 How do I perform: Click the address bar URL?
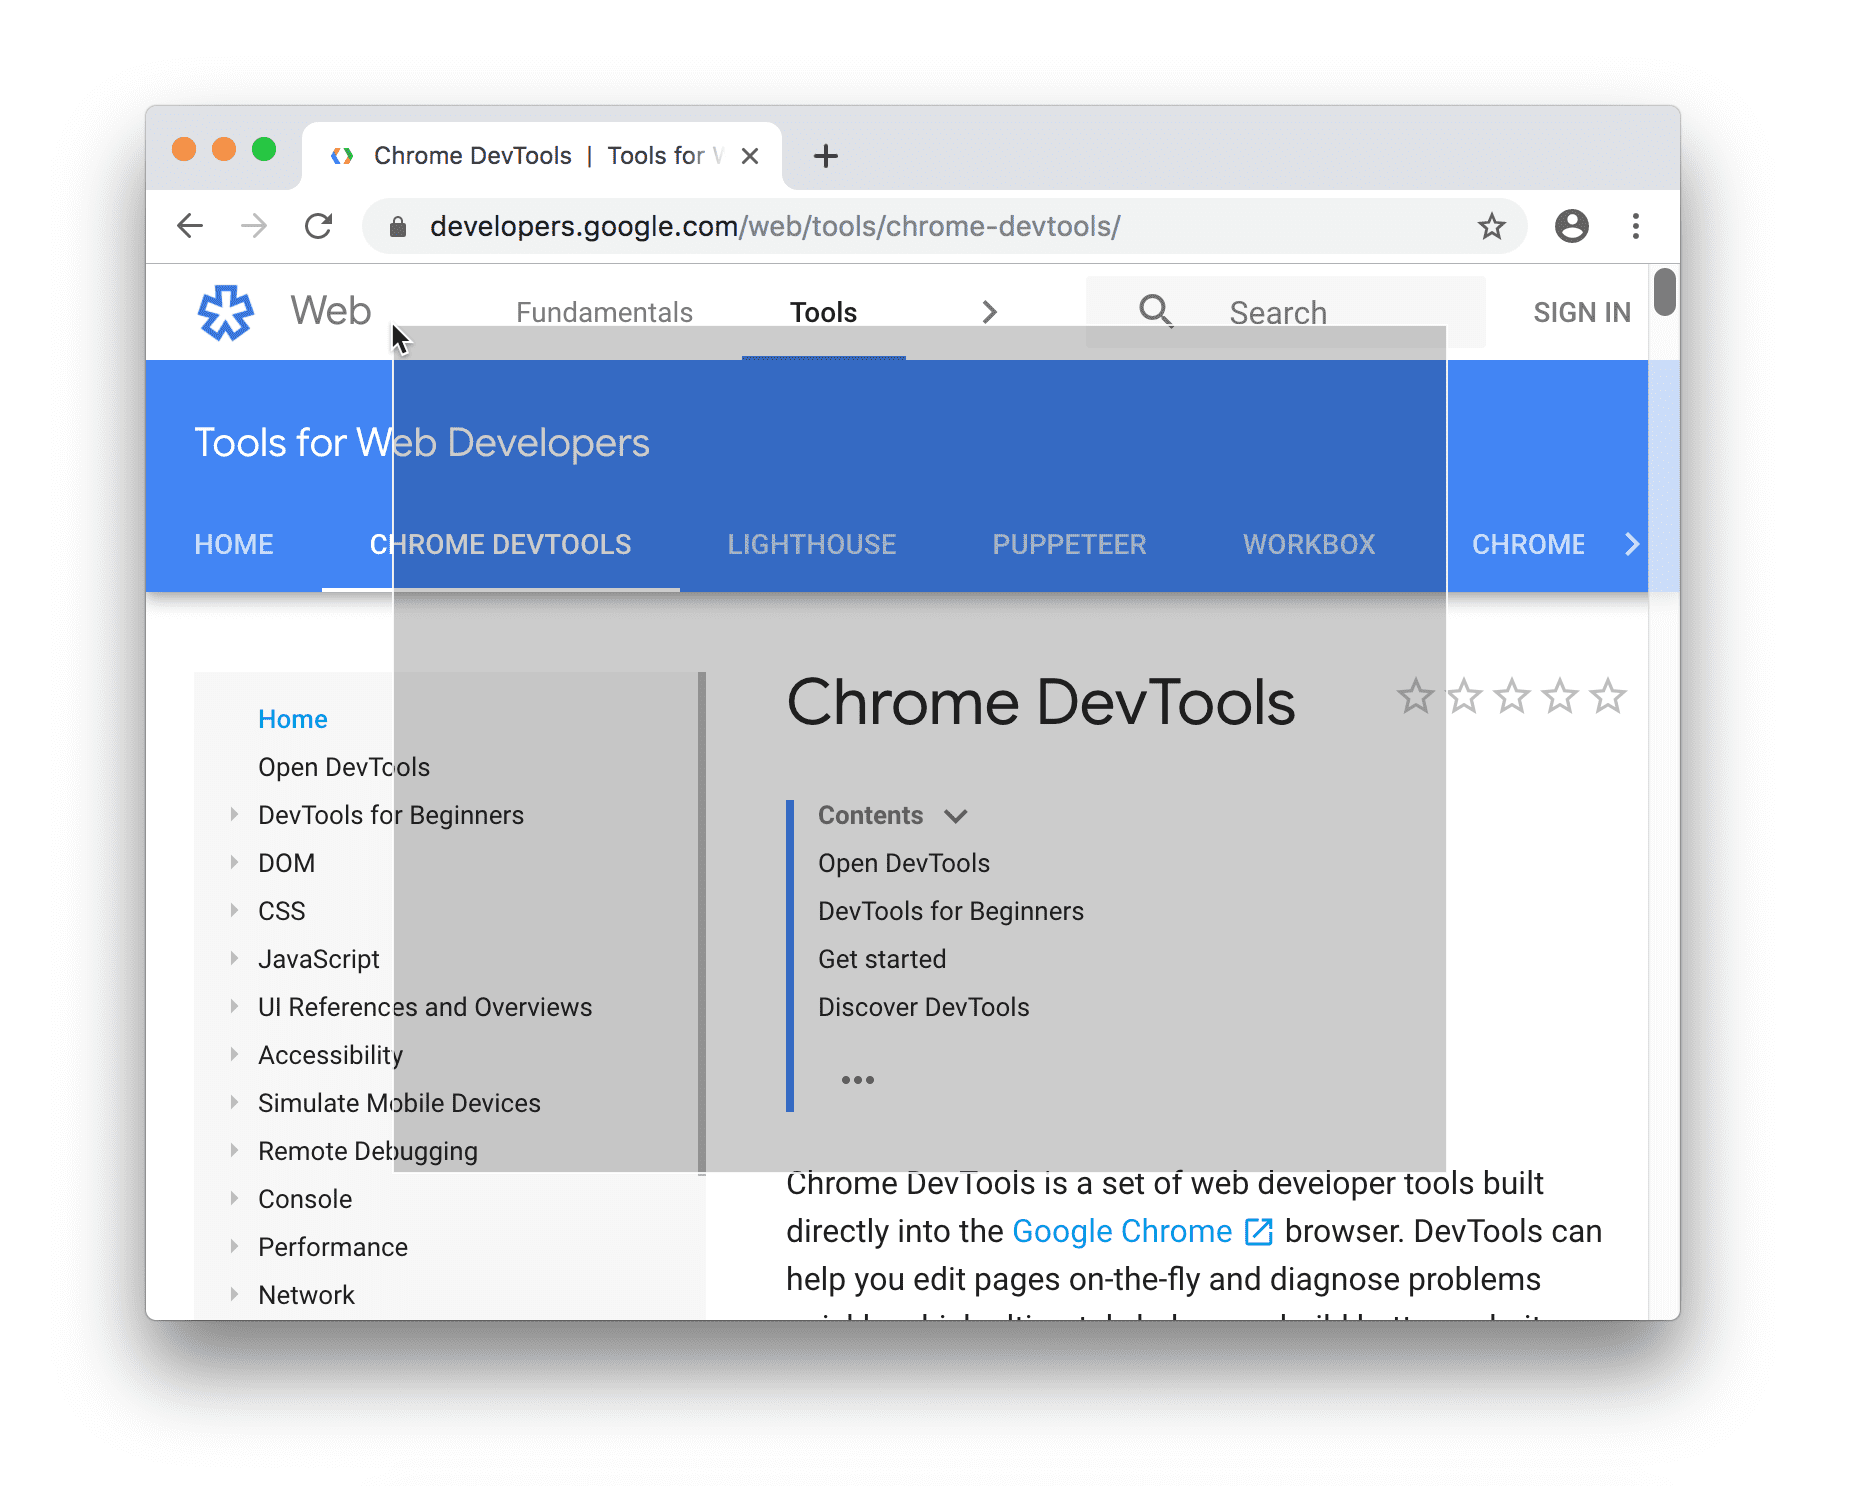(x=775, y=227)
